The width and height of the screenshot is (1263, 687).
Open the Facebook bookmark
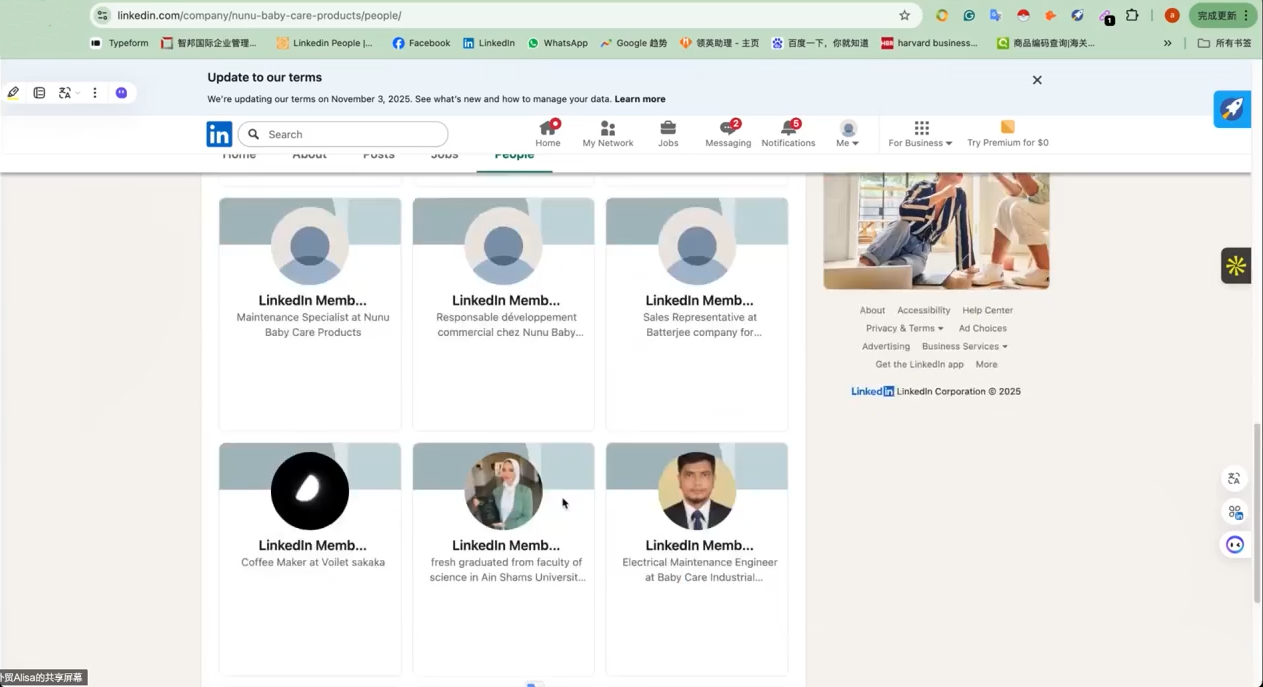click(x=421, y=43)
